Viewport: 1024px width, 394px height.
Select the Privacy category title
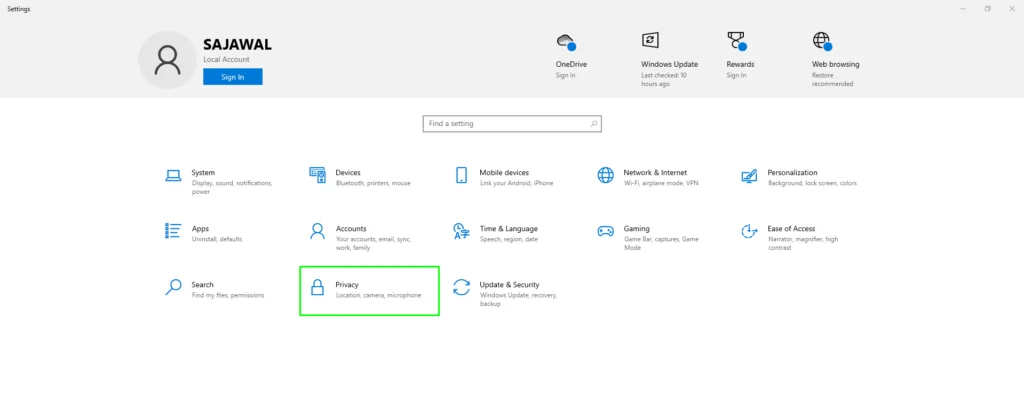pos(347,285)
